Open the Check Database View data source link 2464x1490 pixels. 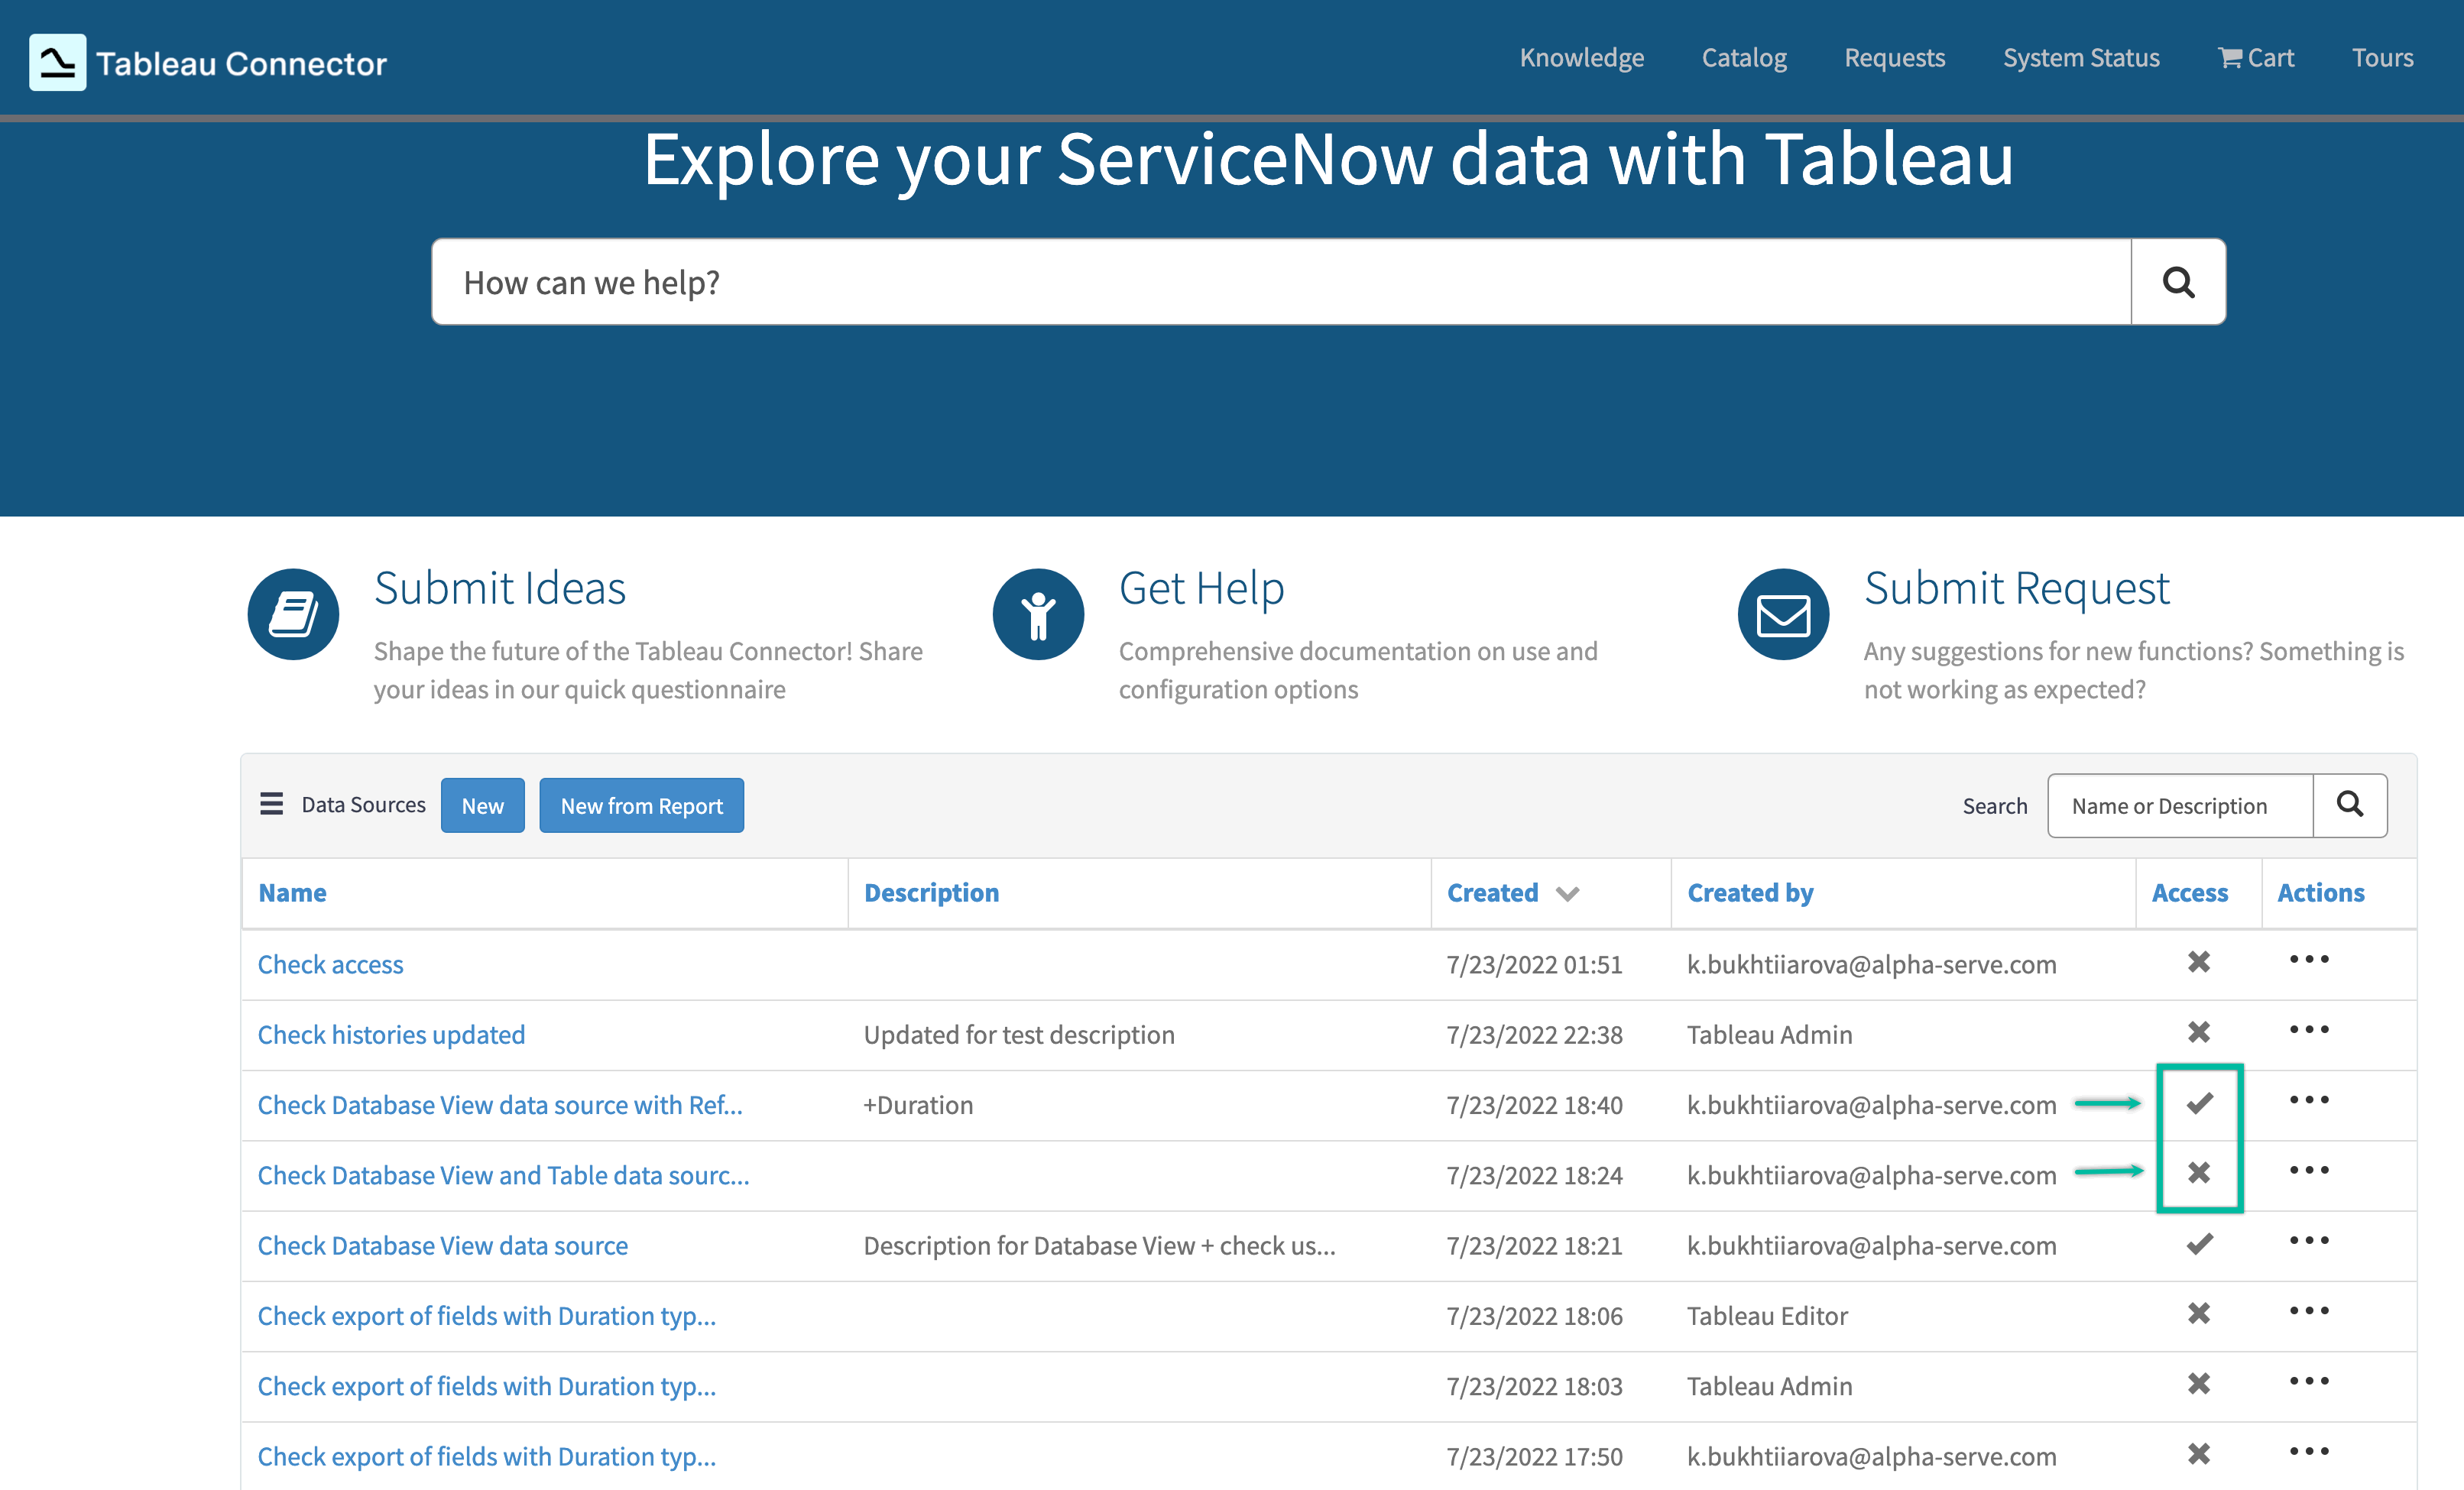coord(442,1245)
